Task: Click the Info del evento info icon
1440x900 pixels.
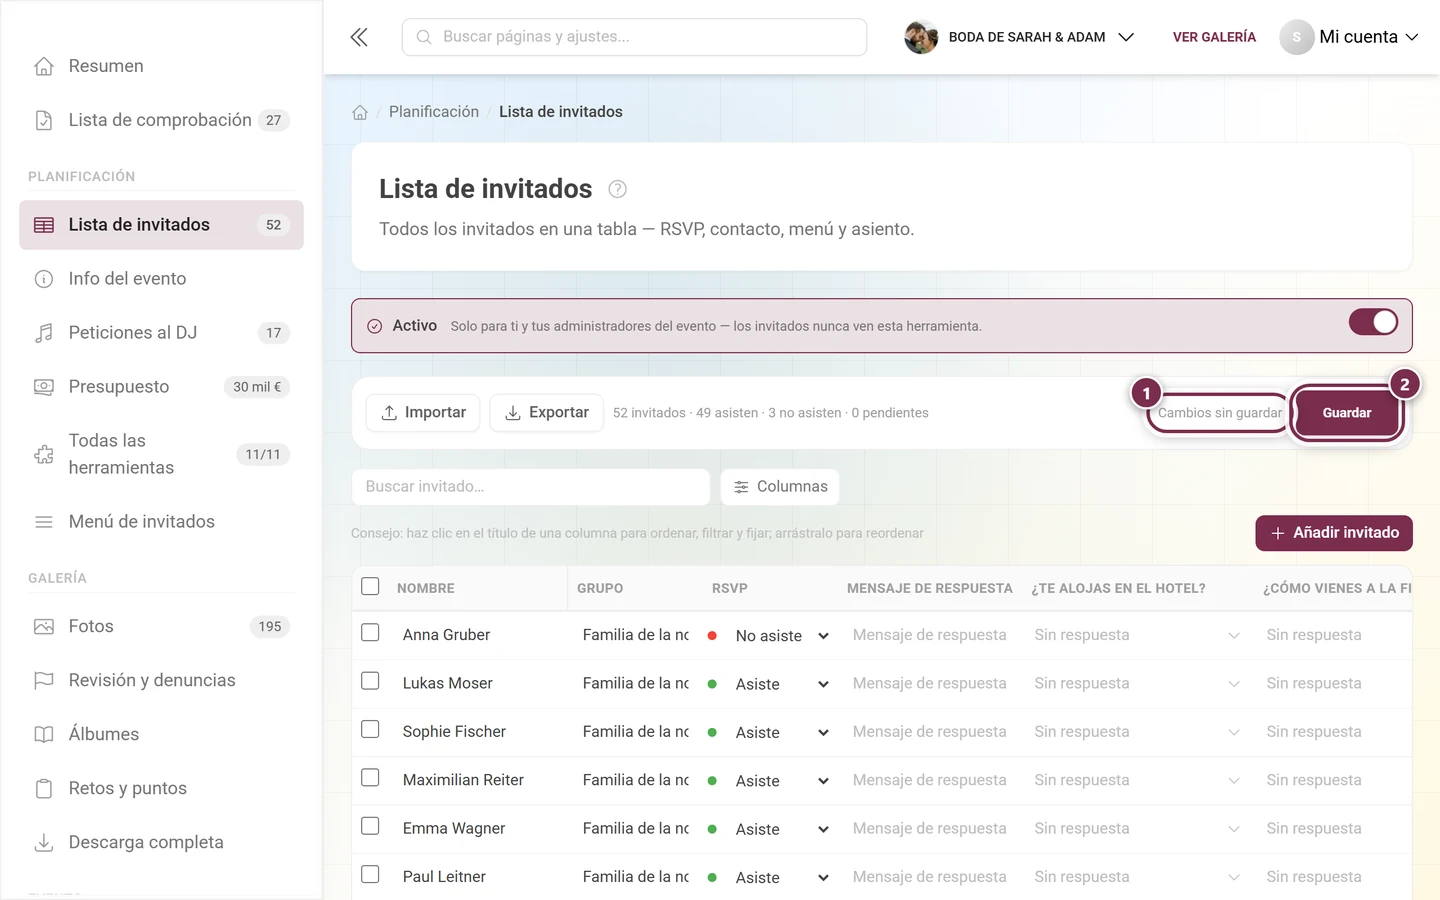Action: tap(44, 279)
